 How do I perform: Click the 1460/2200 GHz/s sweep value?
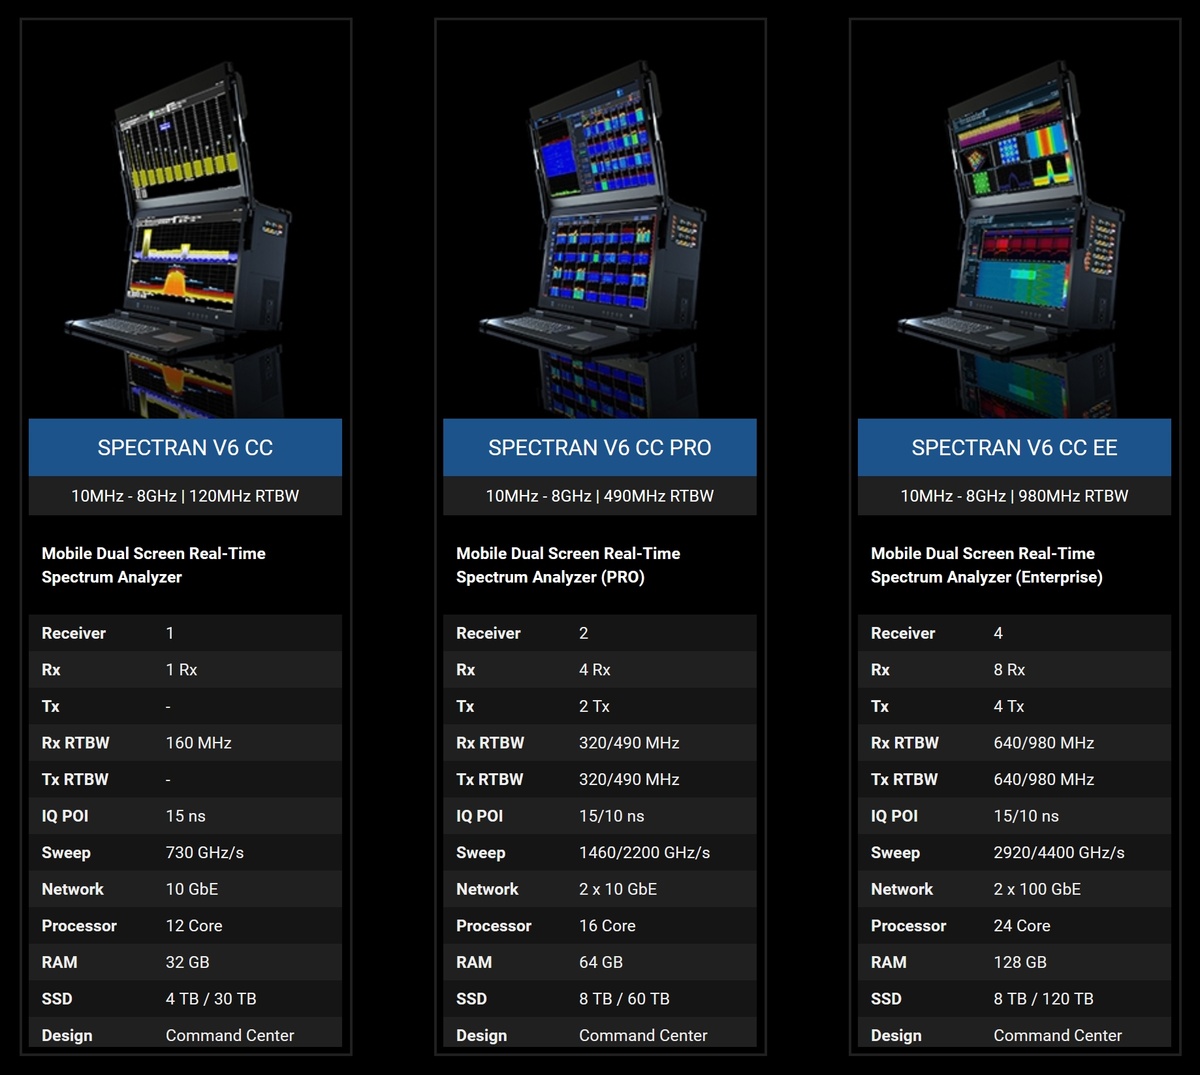[x=644, y=853]
